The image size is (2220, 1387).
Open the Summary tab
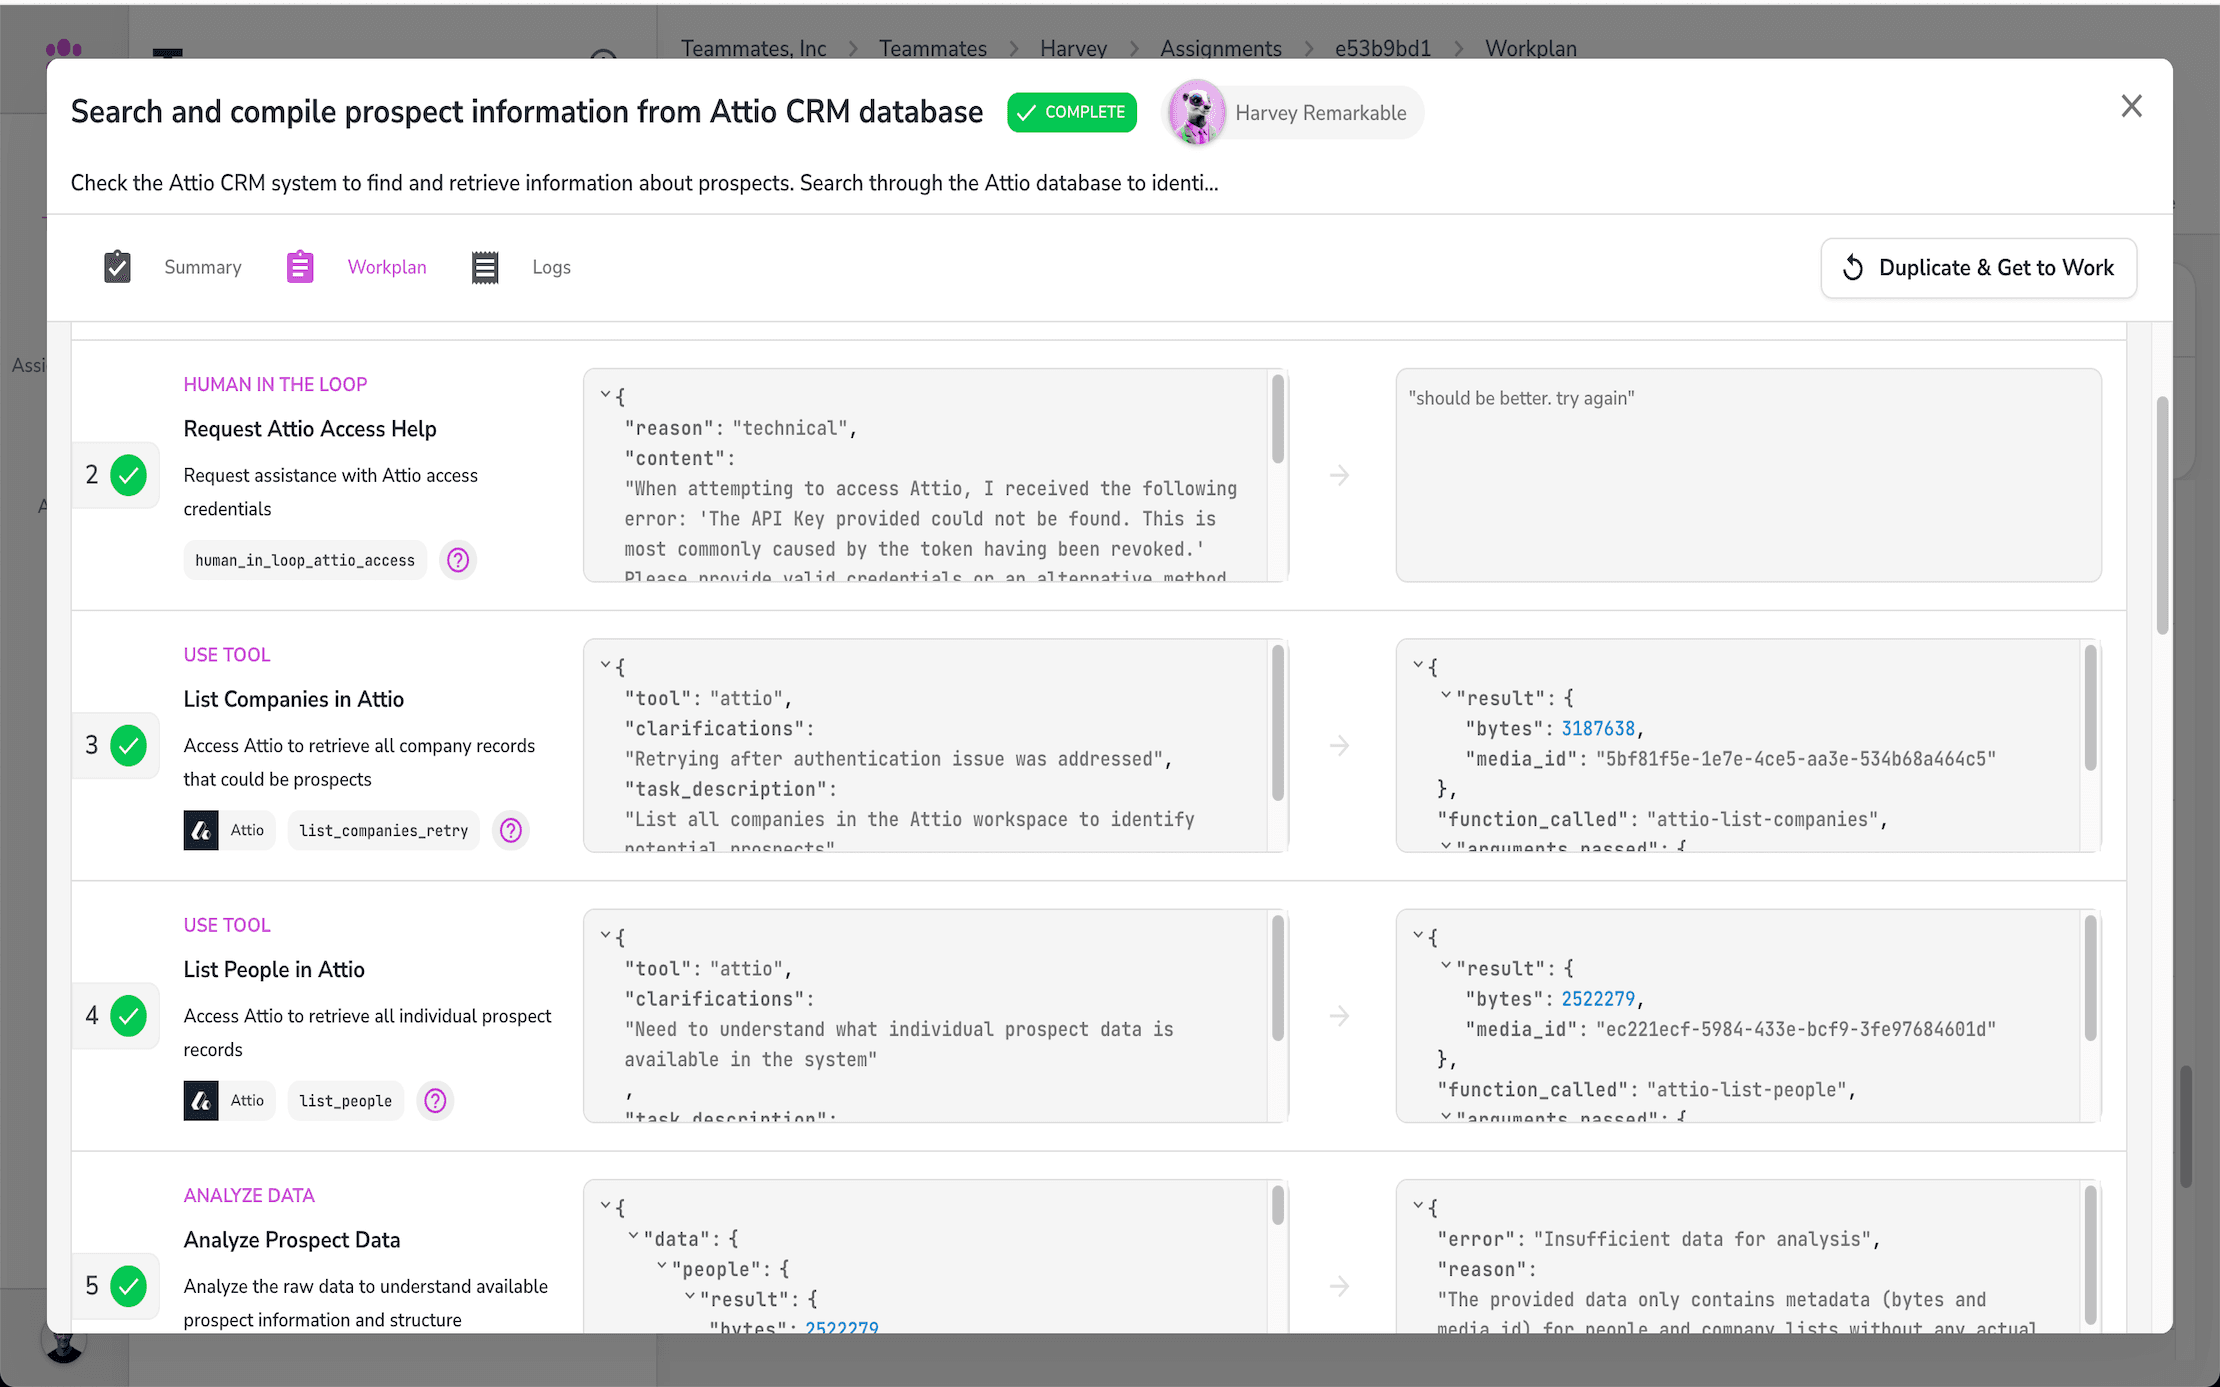[202, 267]
